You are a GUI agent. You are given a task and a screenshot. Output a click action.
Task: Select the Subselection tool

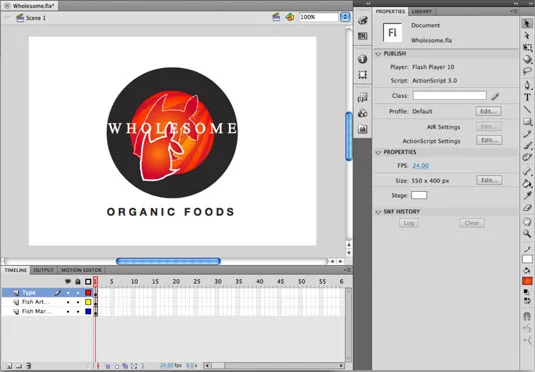pos(527,35)
